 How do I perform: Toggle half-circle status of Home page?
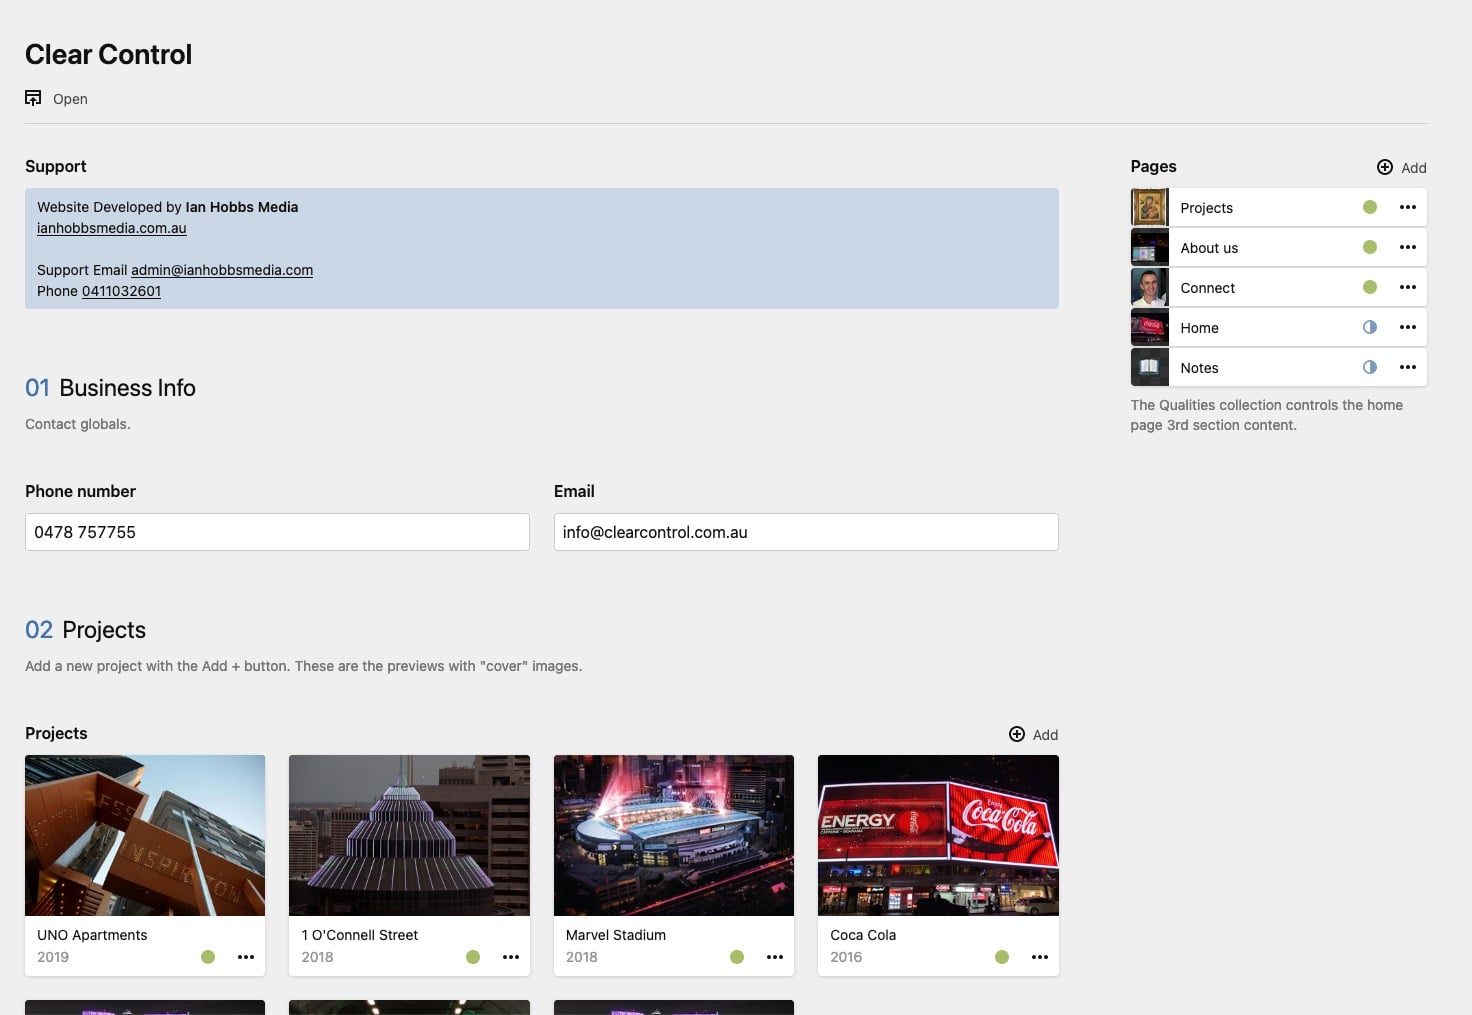[1370, 327]
